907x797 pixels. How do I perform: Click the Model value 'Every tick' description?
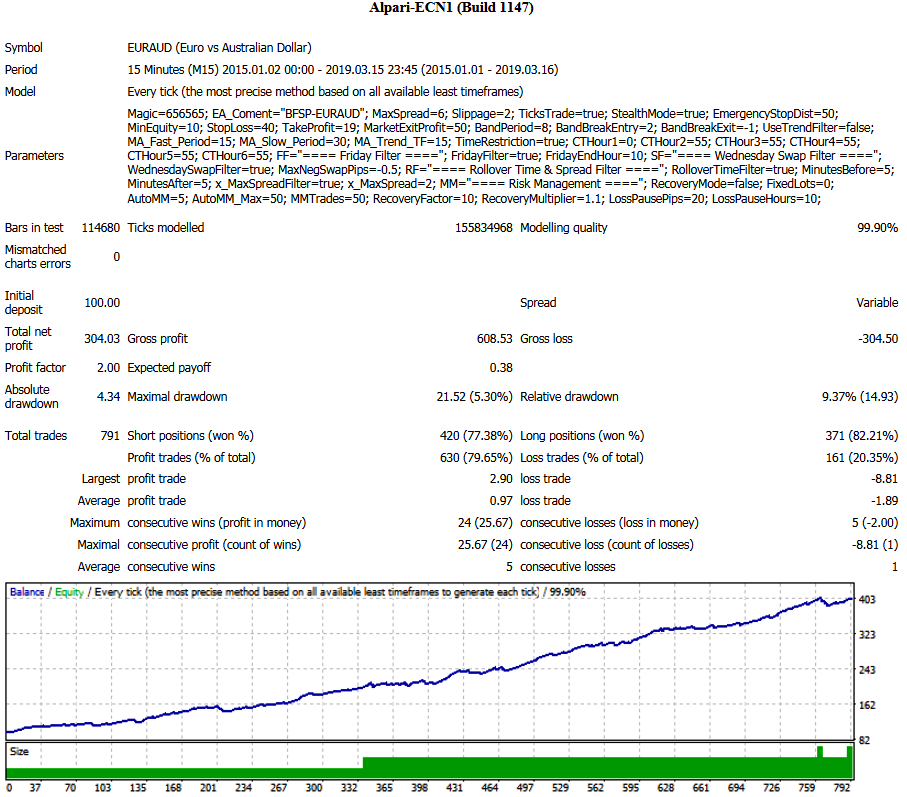tap(325, 91)
